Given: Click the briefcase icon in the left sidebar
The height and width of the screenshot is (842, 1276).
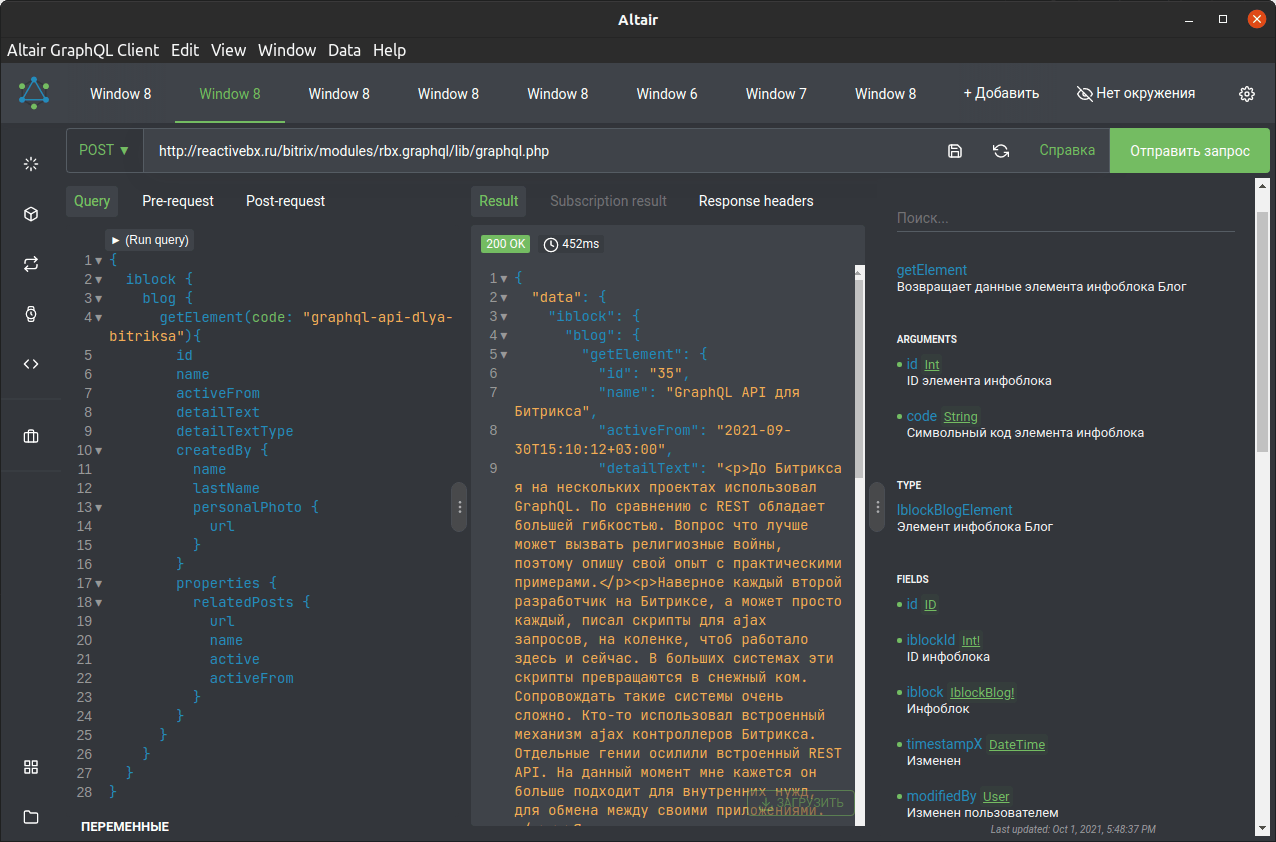Looking at the screenshot, I should point(31,436).
